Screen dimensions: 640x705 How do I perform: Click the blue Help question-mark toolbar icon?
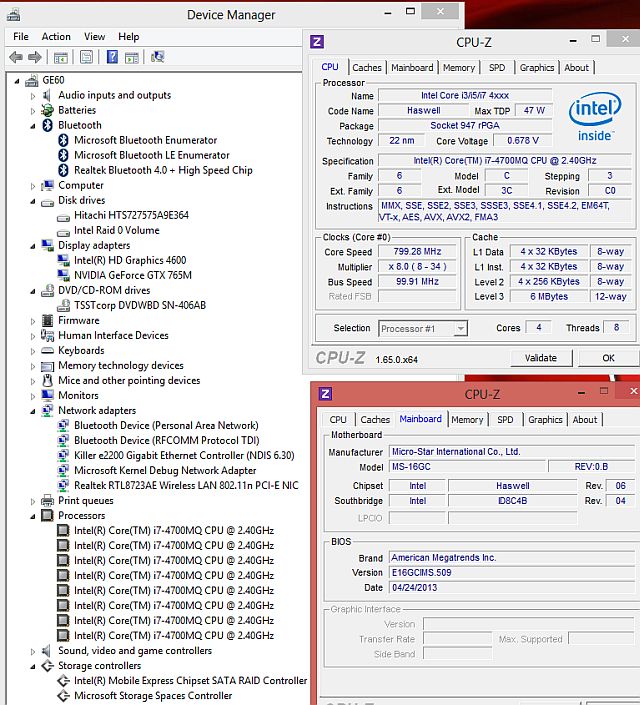tap(112, 57)
